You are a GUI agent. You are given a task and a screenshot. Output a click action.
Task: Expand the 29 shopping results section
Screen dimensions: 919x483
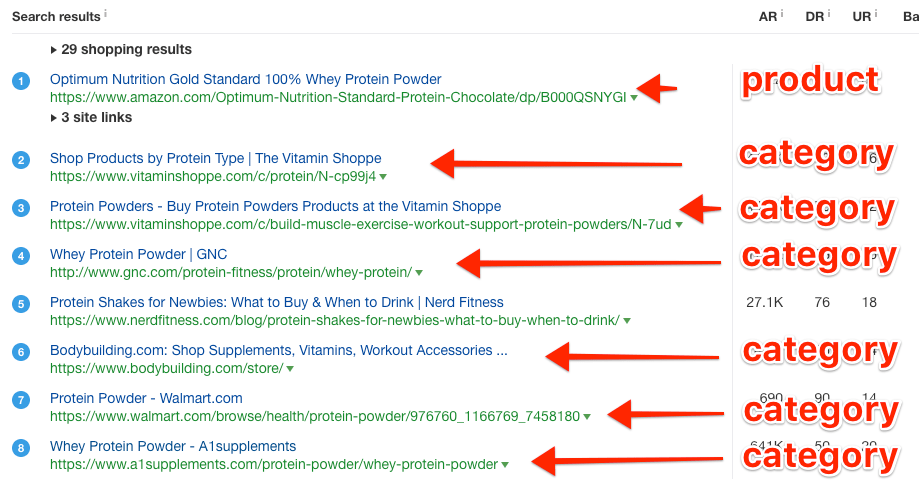pyautogui.click(x=121, y=50)
